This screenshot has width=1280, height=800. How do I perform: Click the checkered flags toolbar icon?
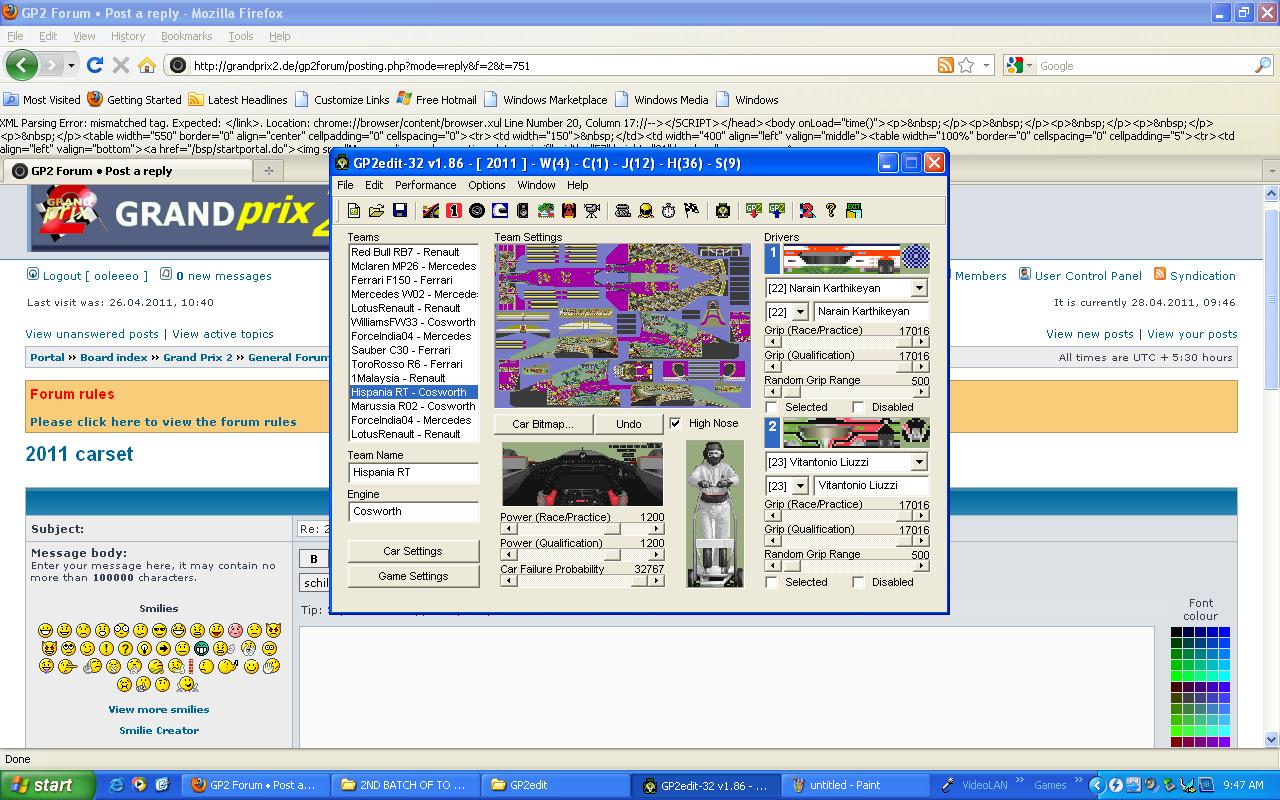690,210
